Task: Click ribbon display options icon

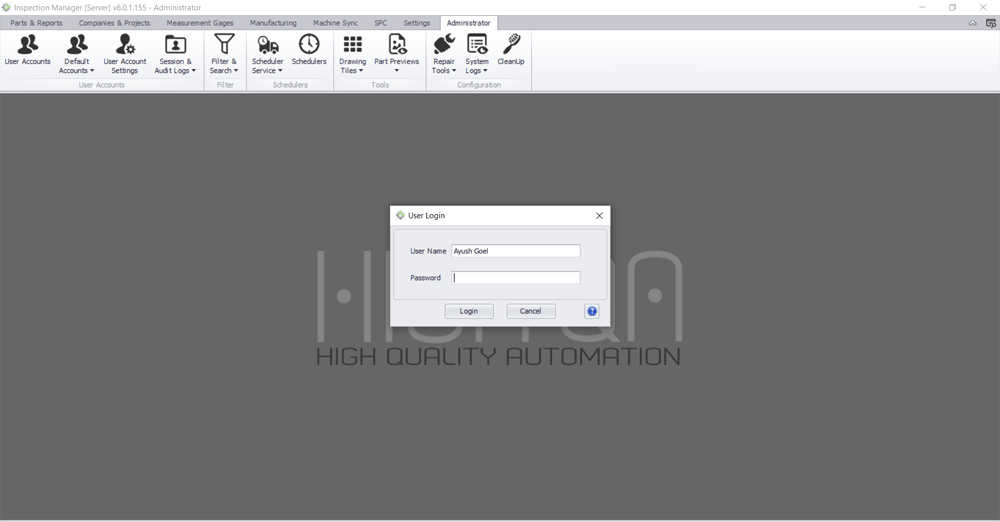Action: [990, 23]
